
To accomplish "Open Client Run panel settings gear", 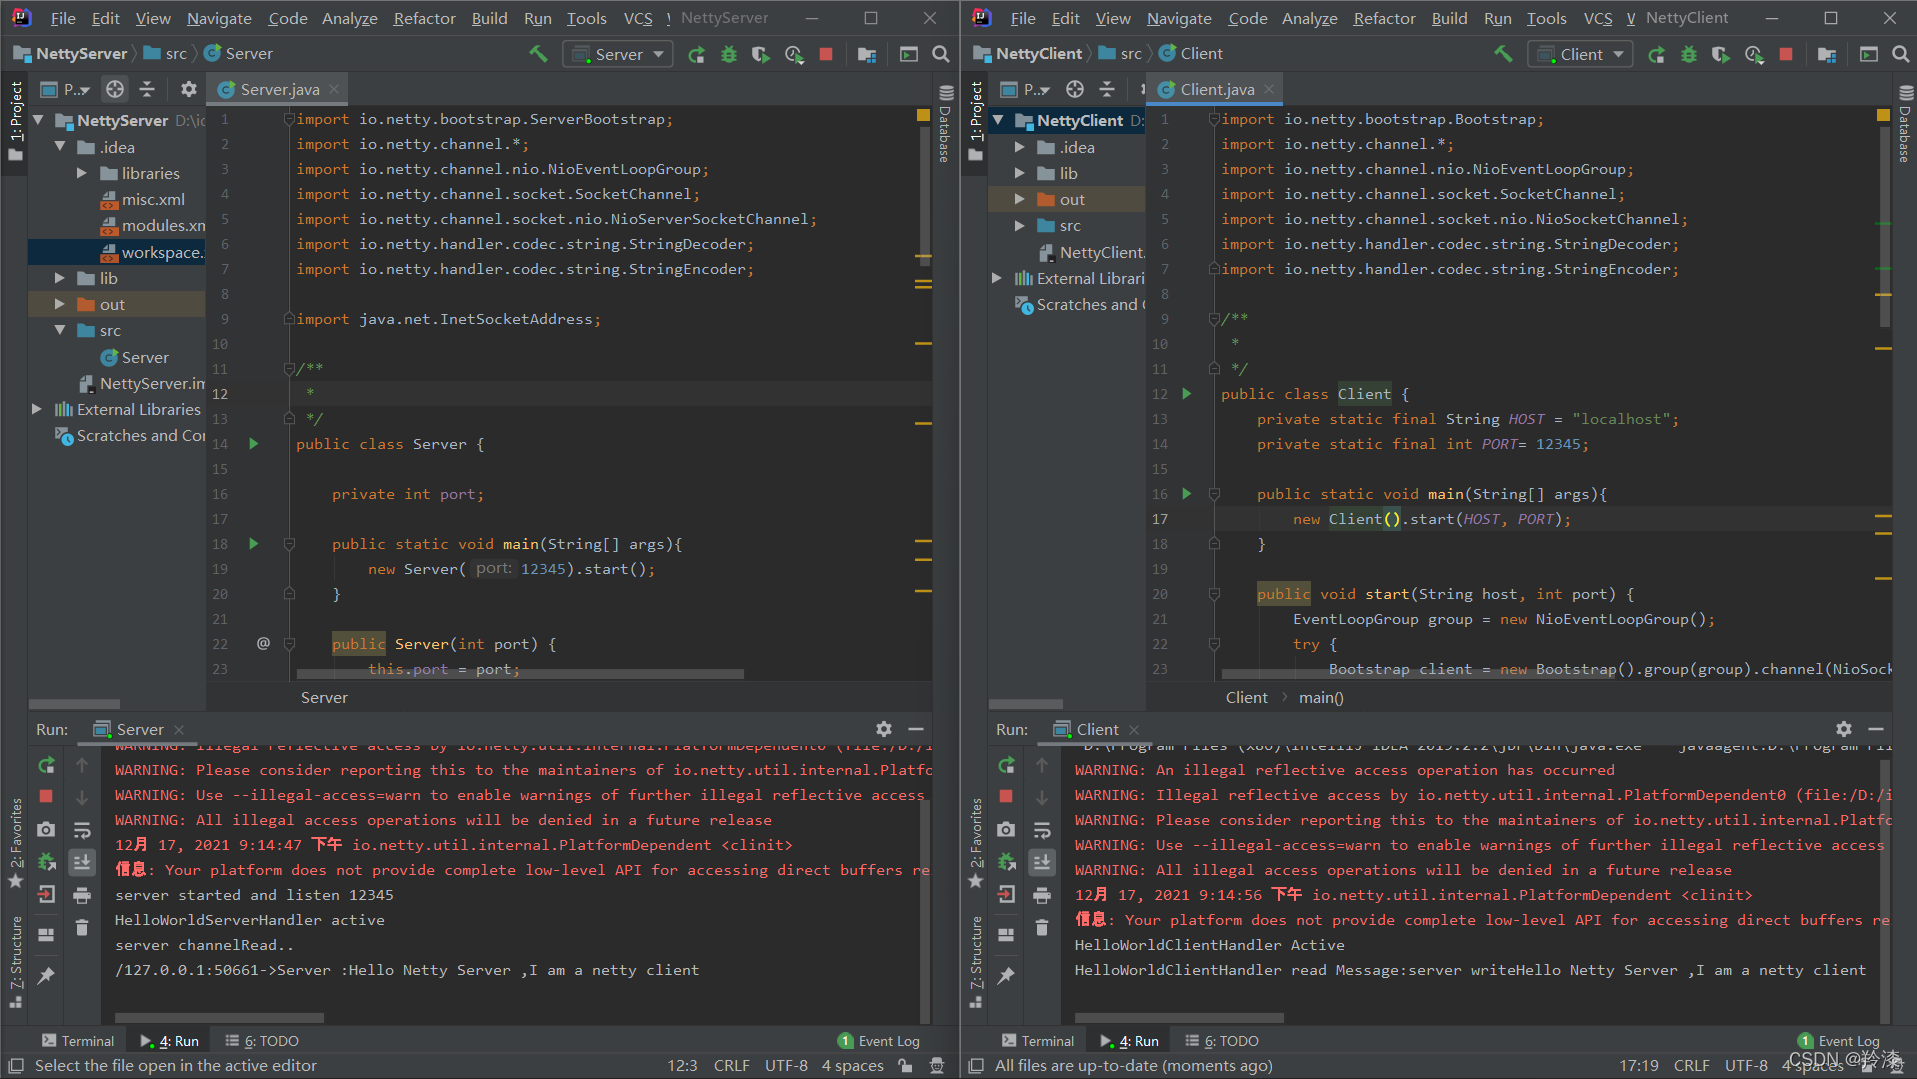I will [x=1844, y=729].
